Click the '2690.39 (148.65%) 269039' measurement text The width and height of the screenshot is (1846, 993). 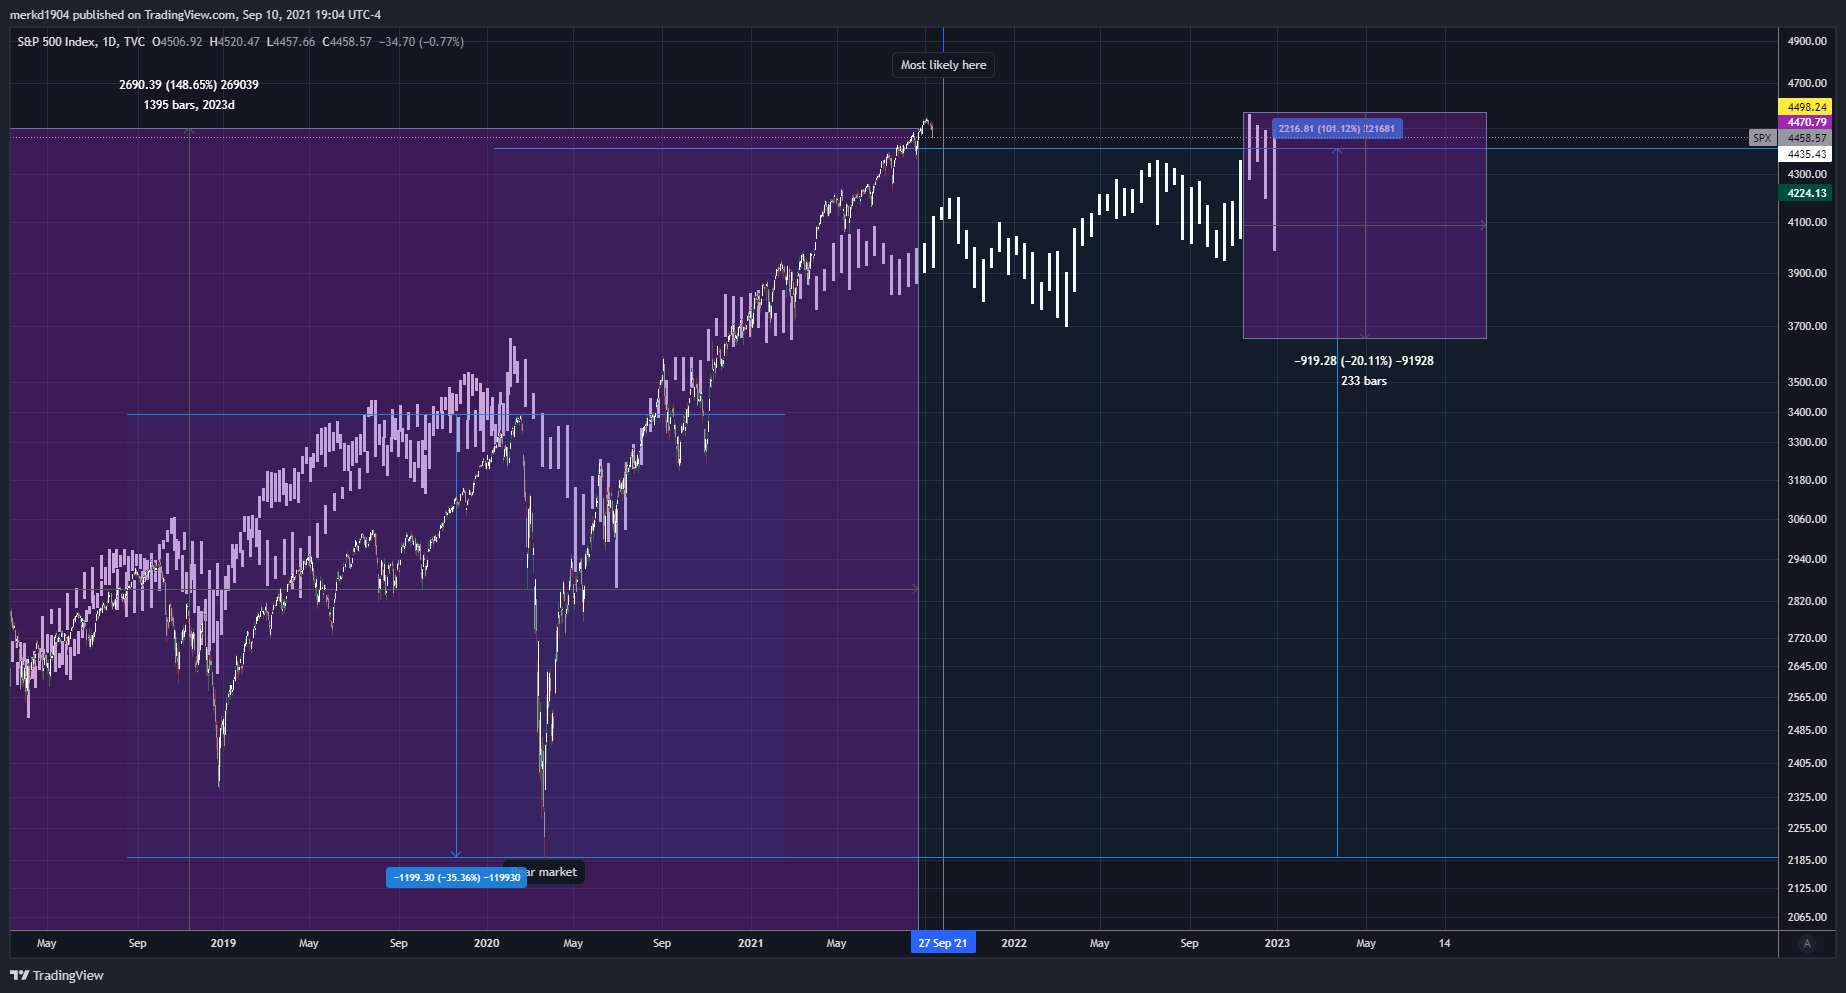[x=189, y=85]
